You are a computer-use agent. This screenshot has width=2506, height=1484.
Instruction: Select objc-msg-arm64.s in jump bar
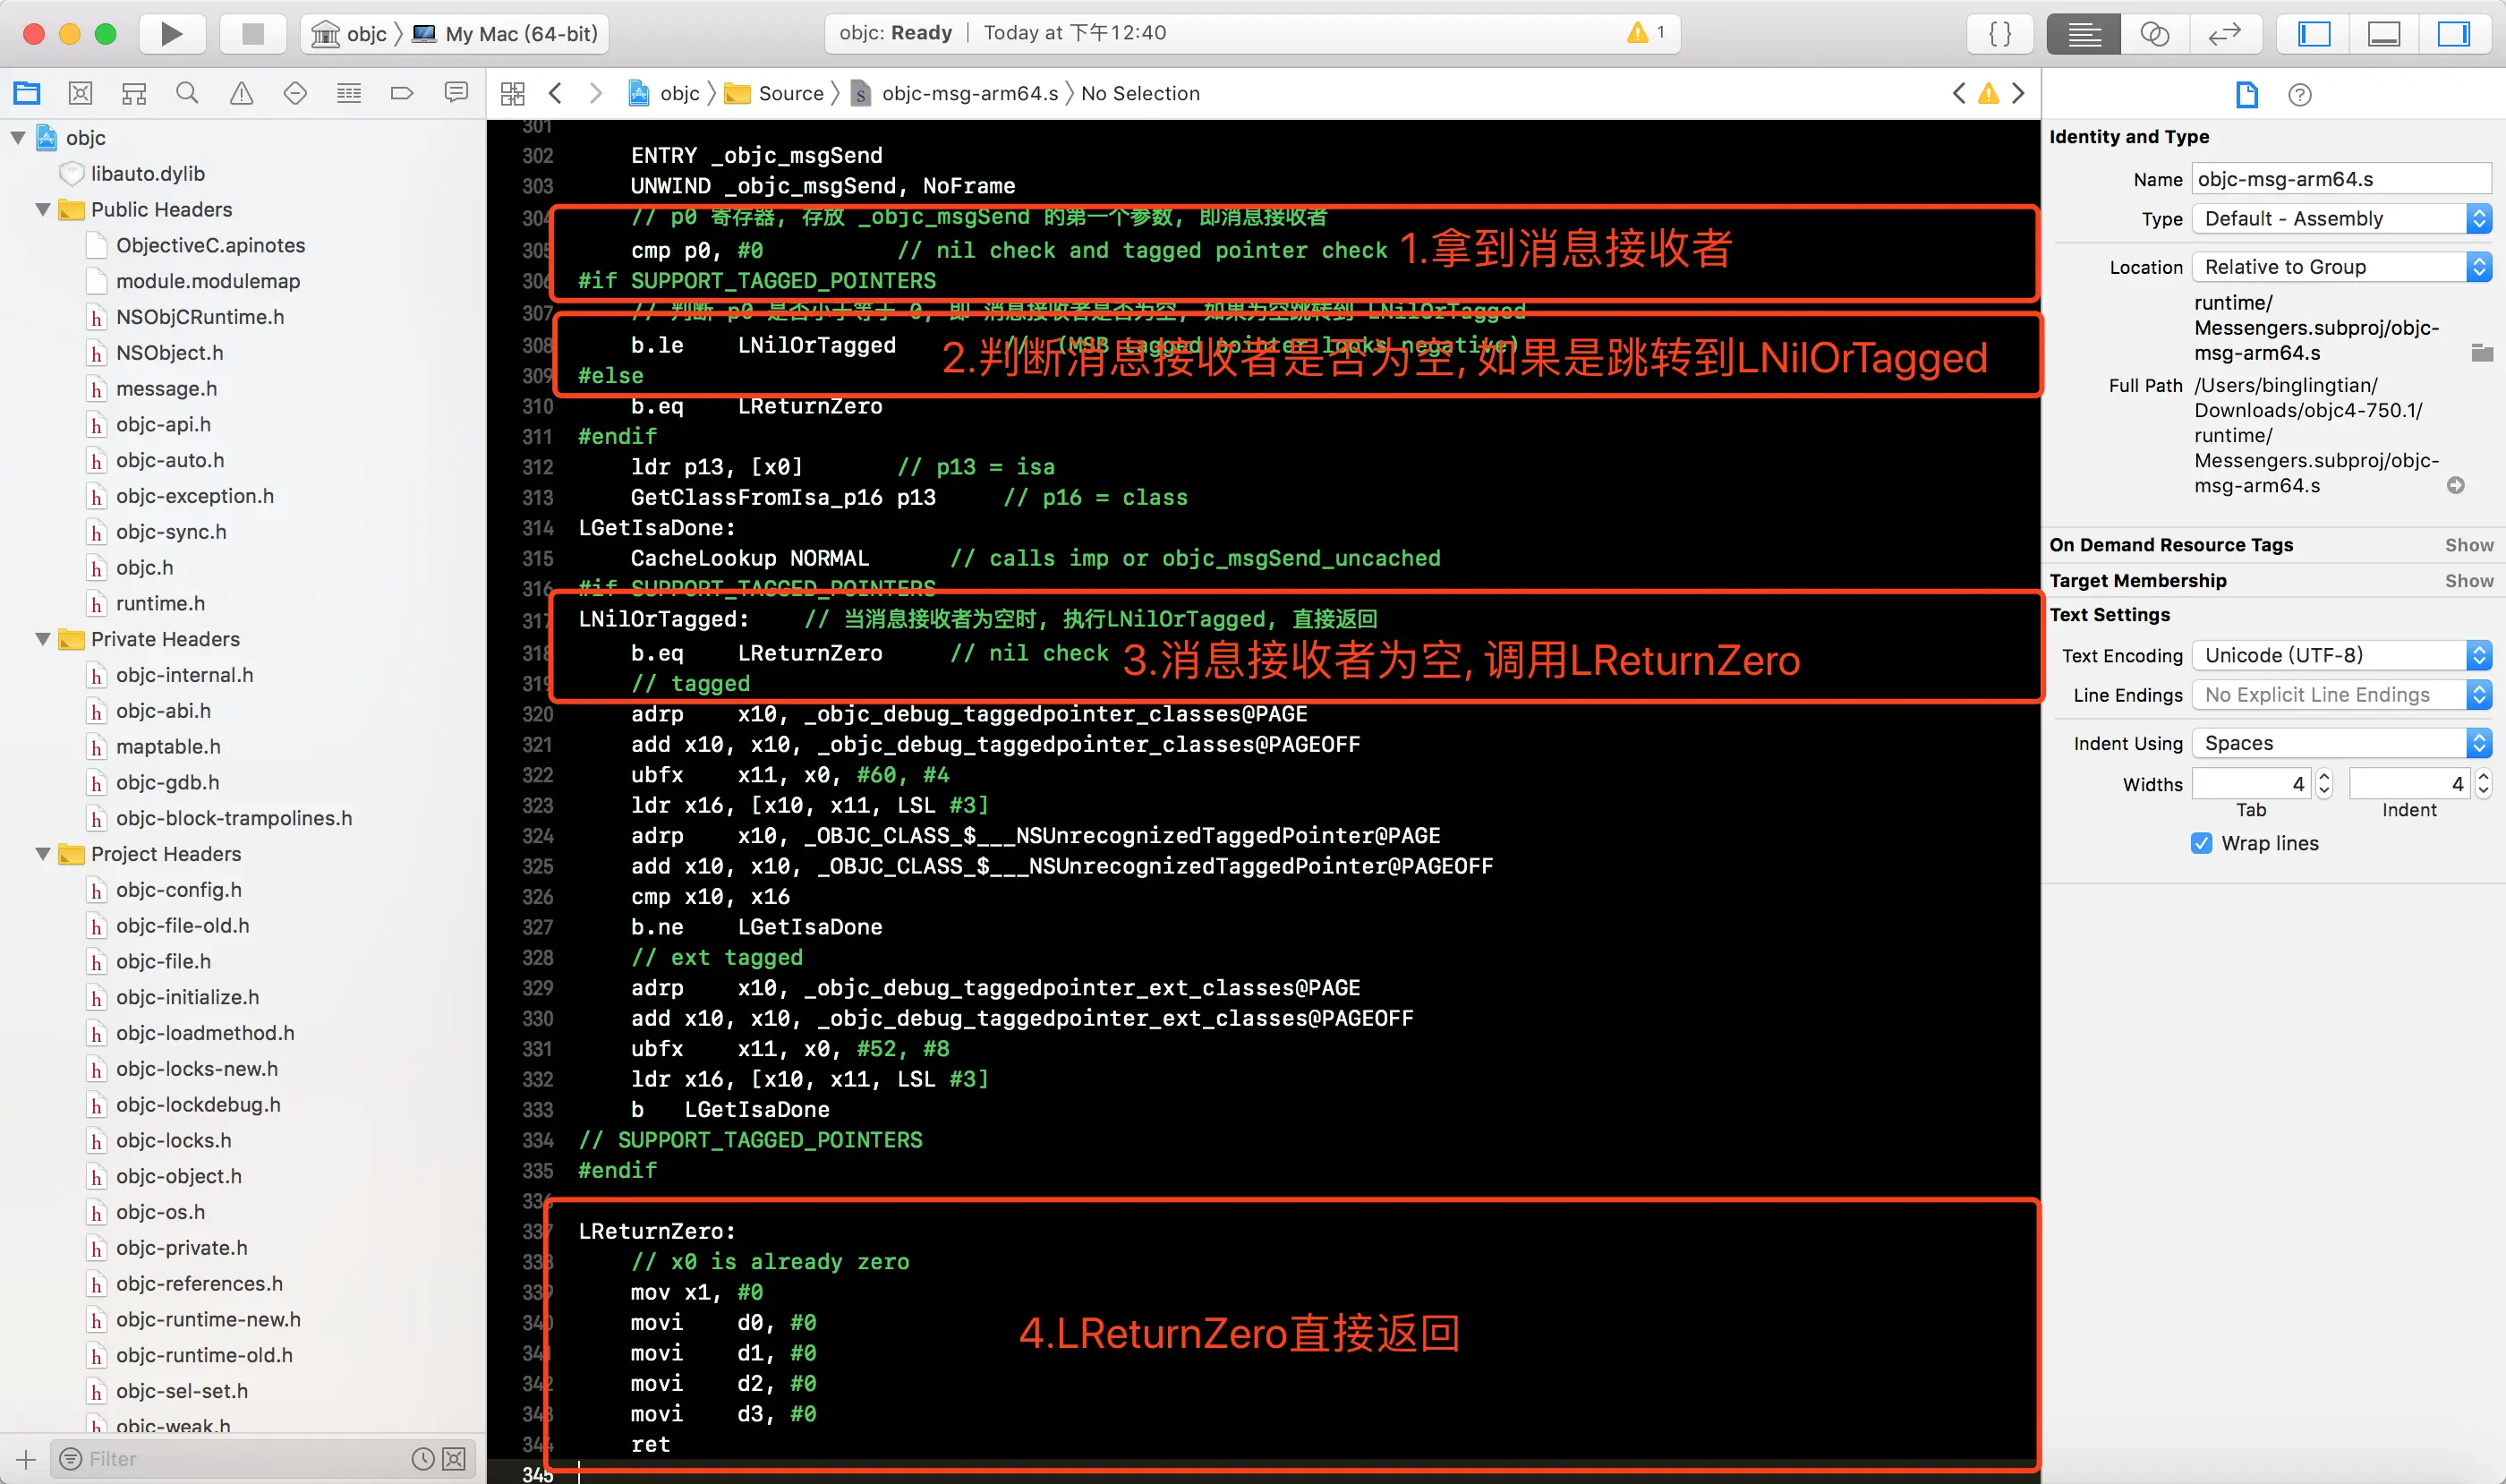[x=968, y=94]
